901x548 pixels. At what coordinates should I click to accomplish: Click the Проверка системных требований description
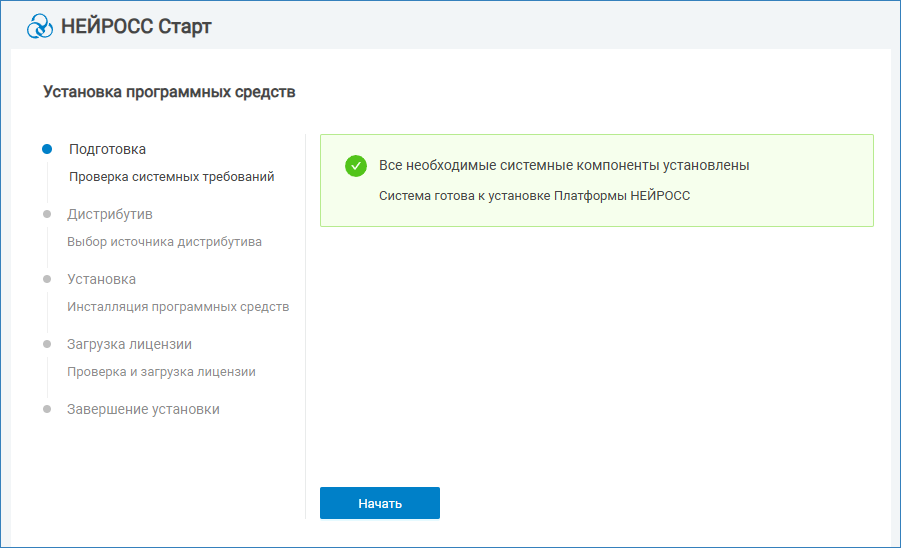[x=171, y=177]
